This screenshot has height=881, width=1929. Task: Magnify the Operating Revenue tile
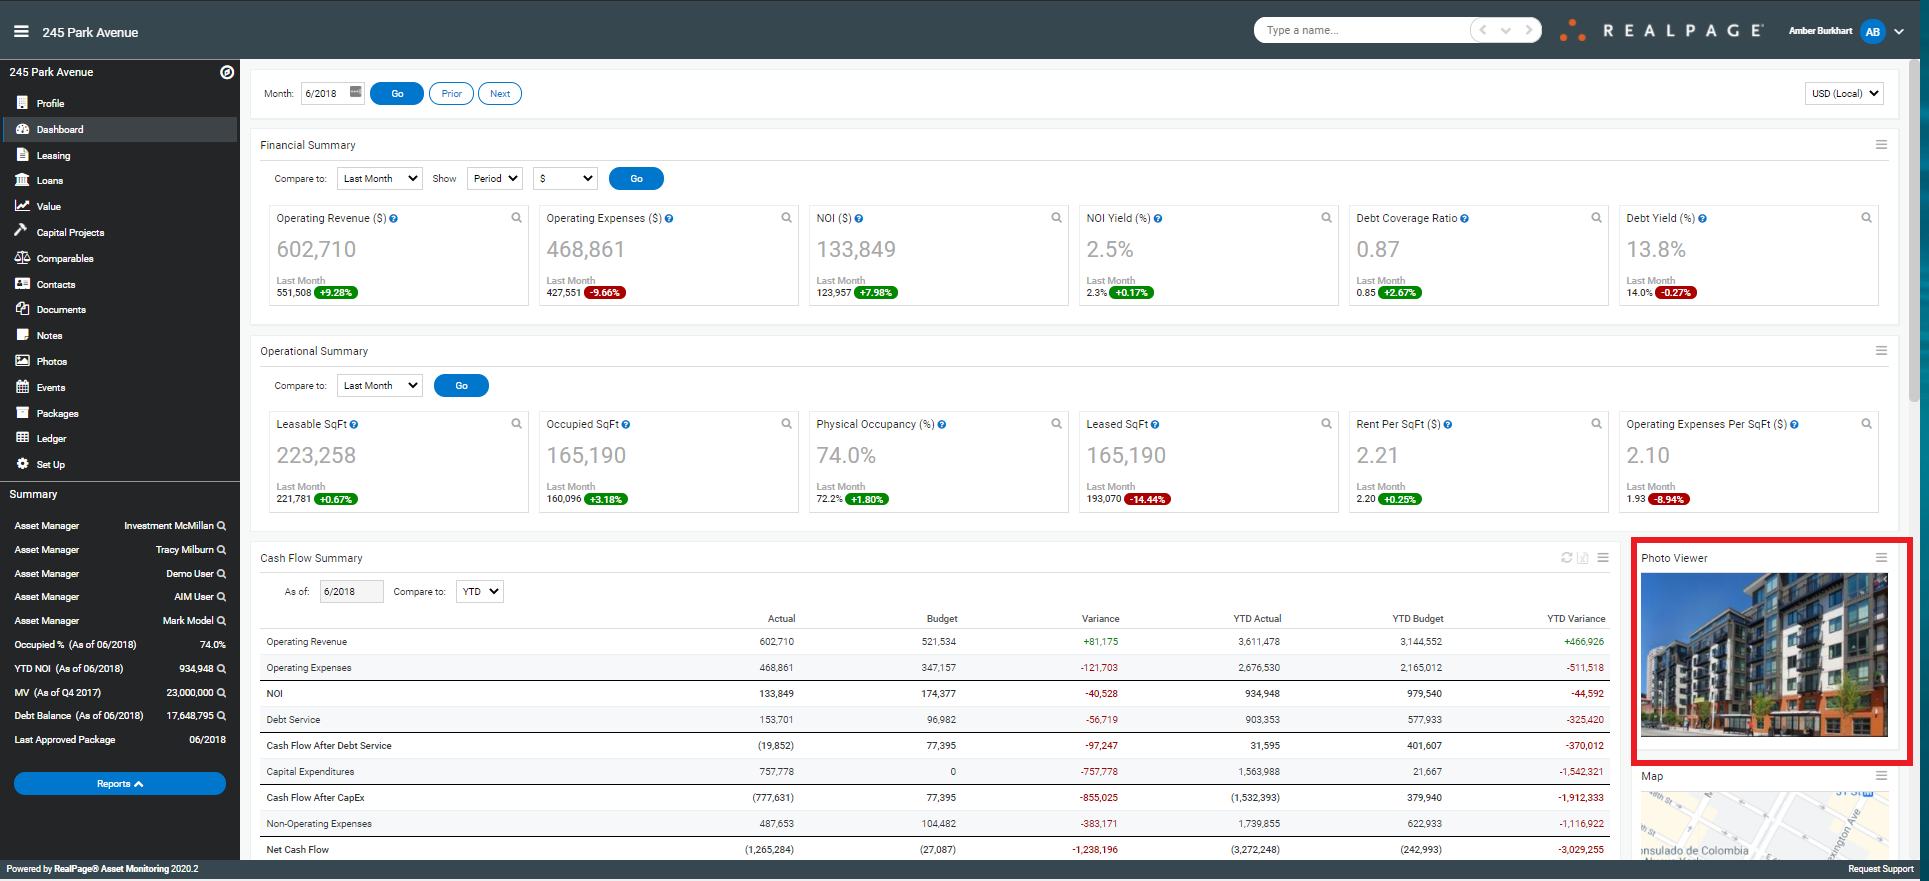pyautogui.click(x=517, y=217)
